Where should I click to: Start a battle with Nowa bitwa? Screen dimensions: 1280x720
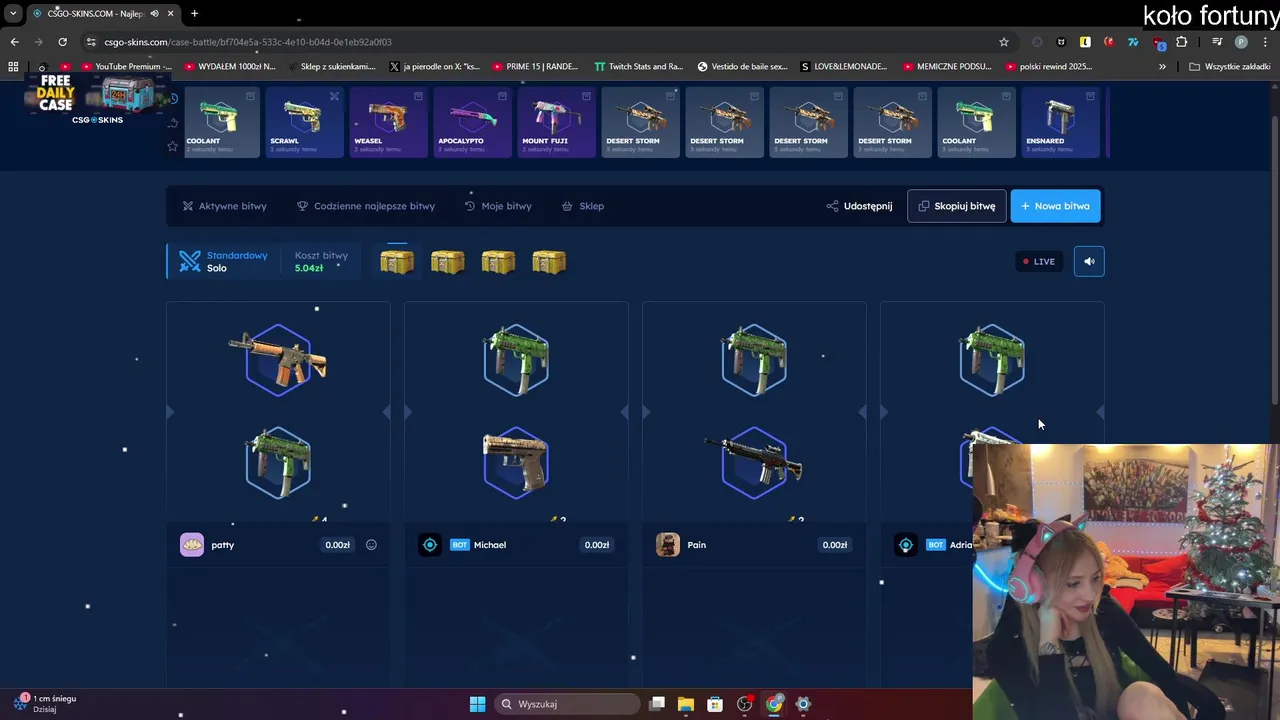(1055, 206)
